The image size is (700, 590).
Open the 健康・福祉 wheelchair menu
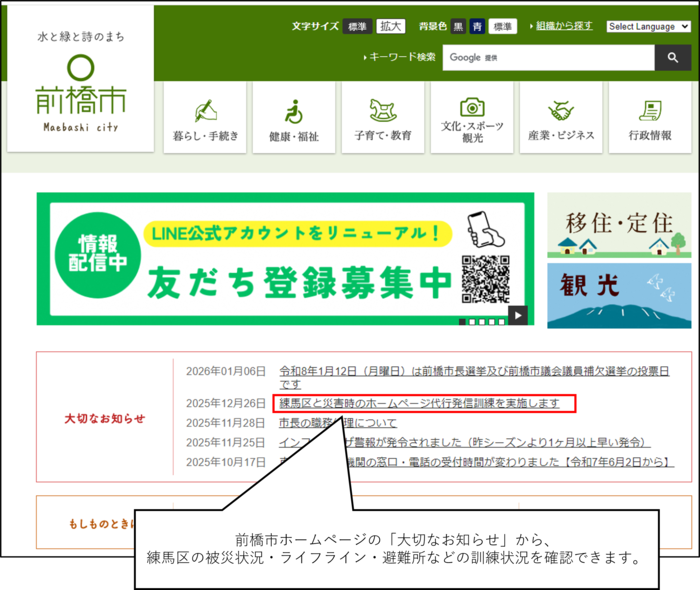pyautogui.click(x=294, y=118)
